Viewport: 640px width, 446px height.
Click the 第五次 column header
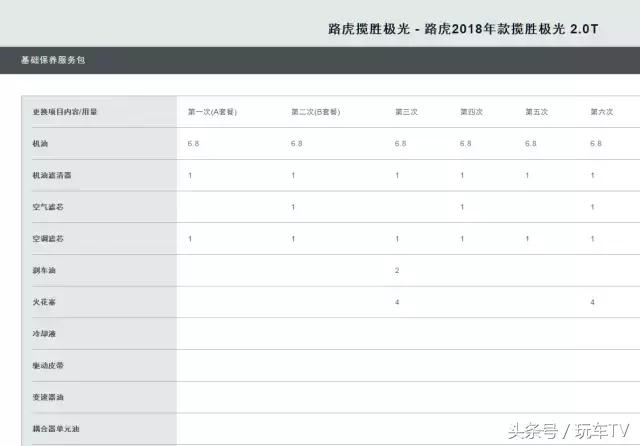(x=536, y=112)
